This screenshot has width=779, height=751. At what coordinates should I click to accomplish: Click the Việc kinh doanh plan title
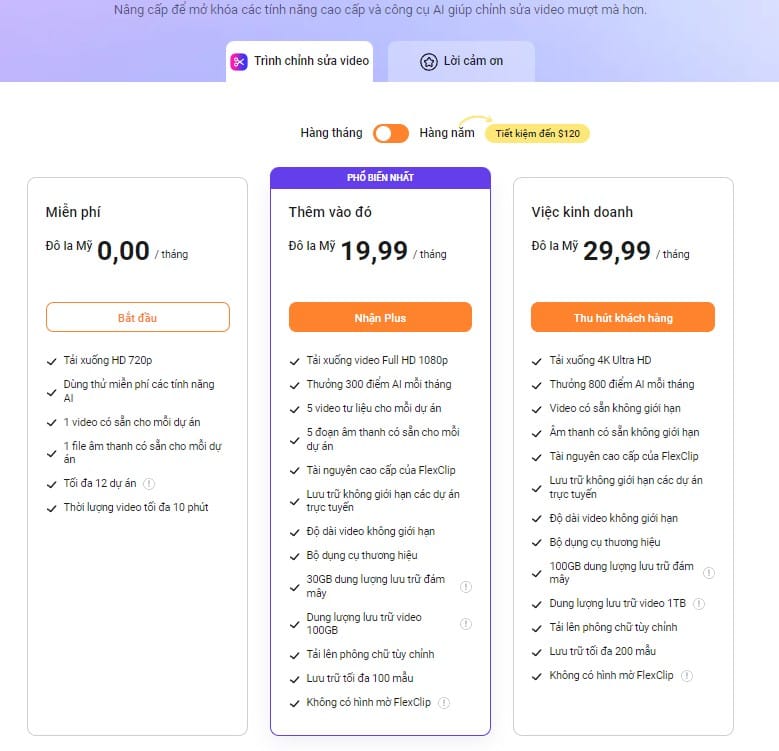pyautogui.click(x=582, y=212)
